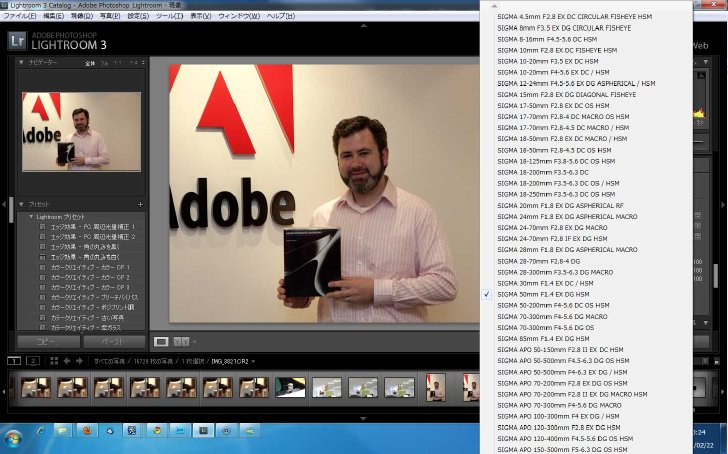Open Firefox from taskbar
Image resolution: width=728 pixels, height=454 pixels.
(87, 431)
